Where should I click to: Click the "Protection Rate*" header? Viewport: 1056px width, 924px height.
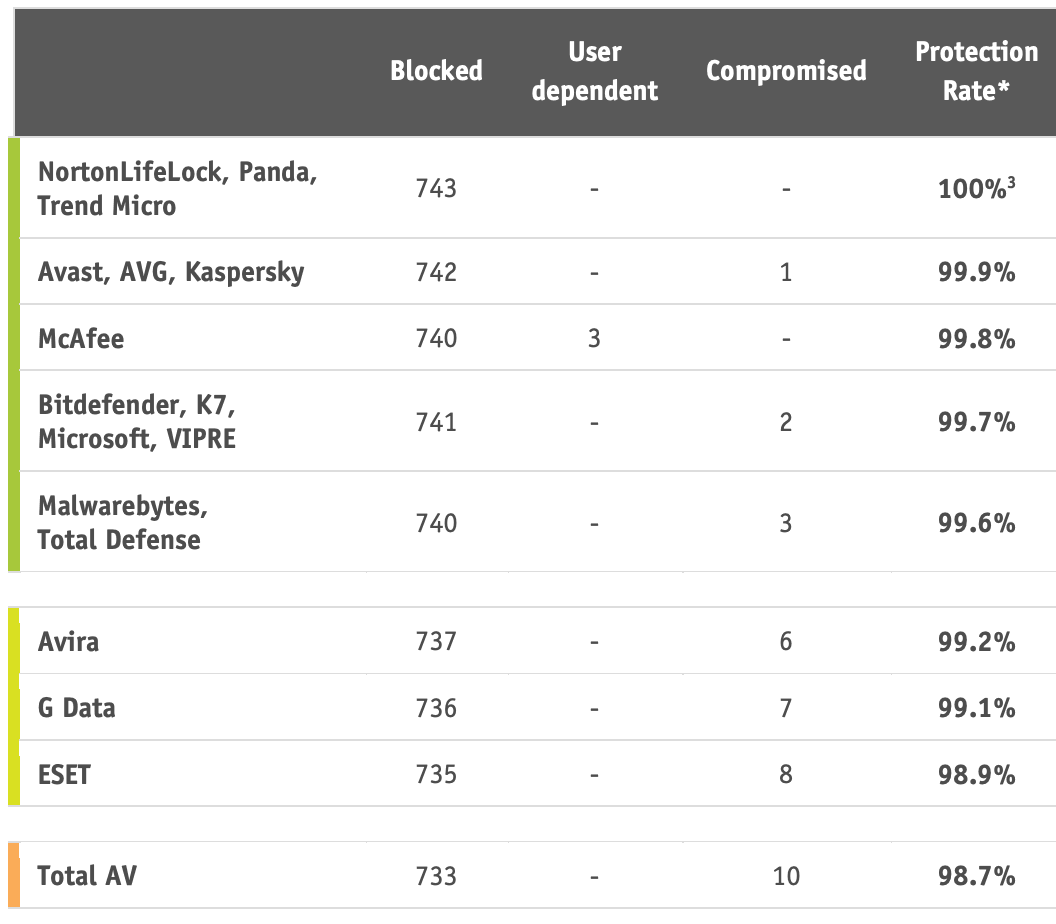976,71
